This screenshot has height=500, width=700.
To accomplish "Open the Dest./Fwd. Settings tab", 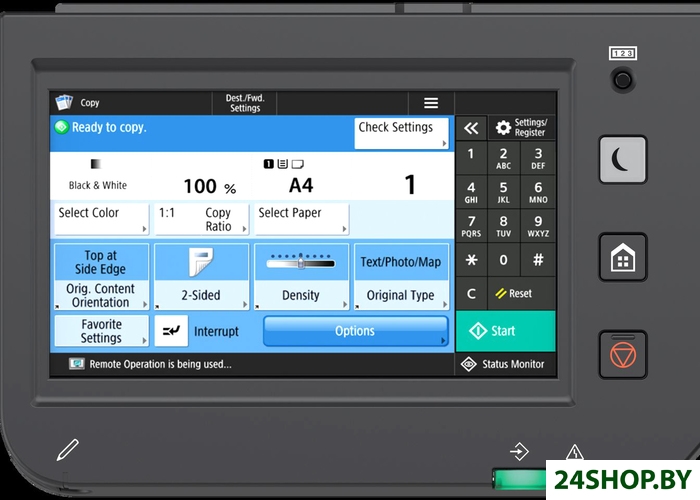I will point(244,103).
